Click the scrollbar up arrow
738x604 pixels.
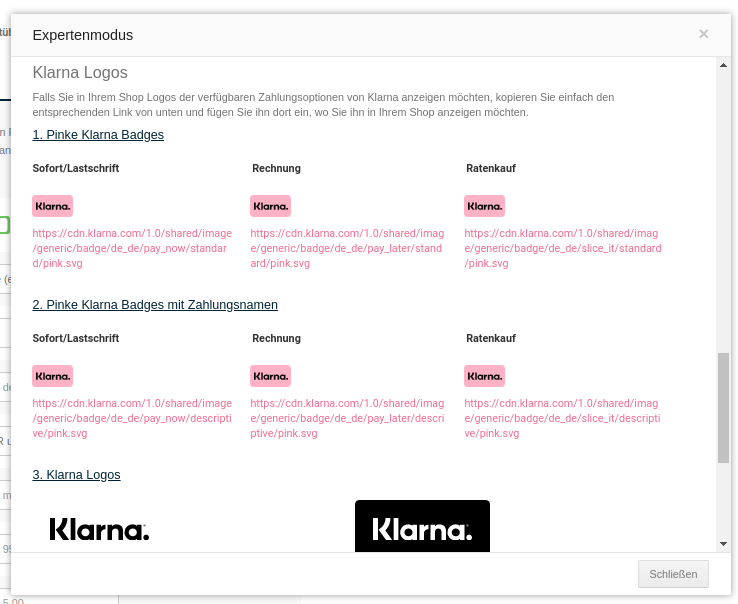pyautogui.click(x=724, y=66)
